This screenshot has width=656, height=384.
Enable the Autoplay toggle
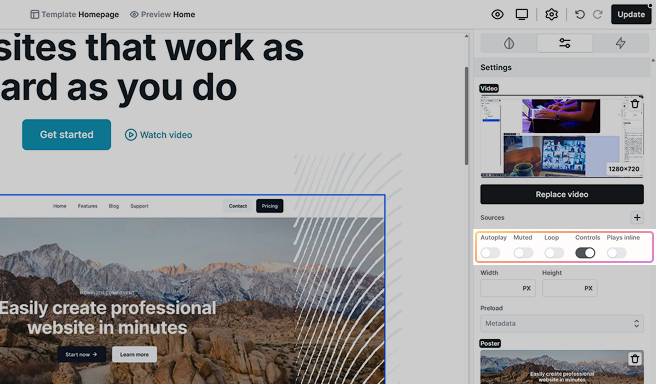[490, 253]
